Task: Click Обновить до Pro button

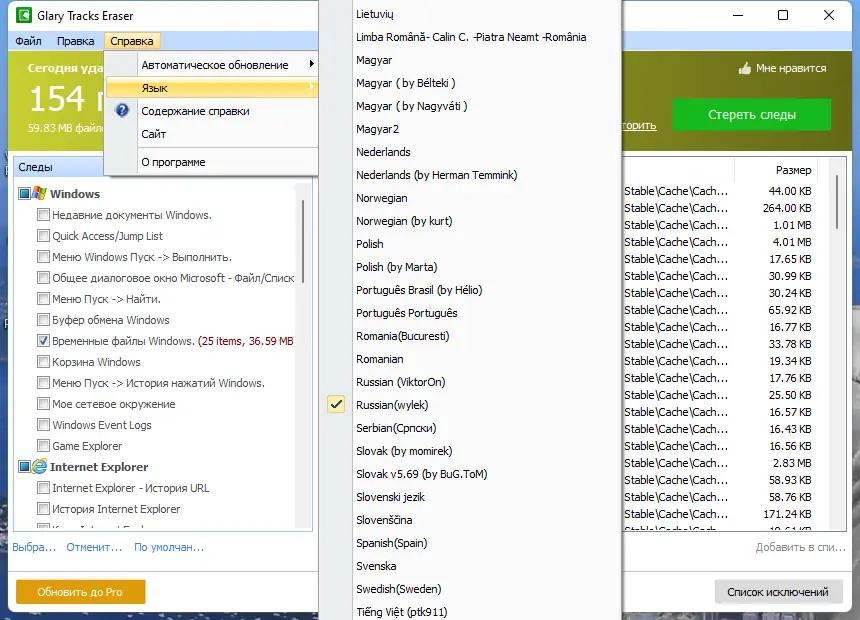Action: (80, 591)
